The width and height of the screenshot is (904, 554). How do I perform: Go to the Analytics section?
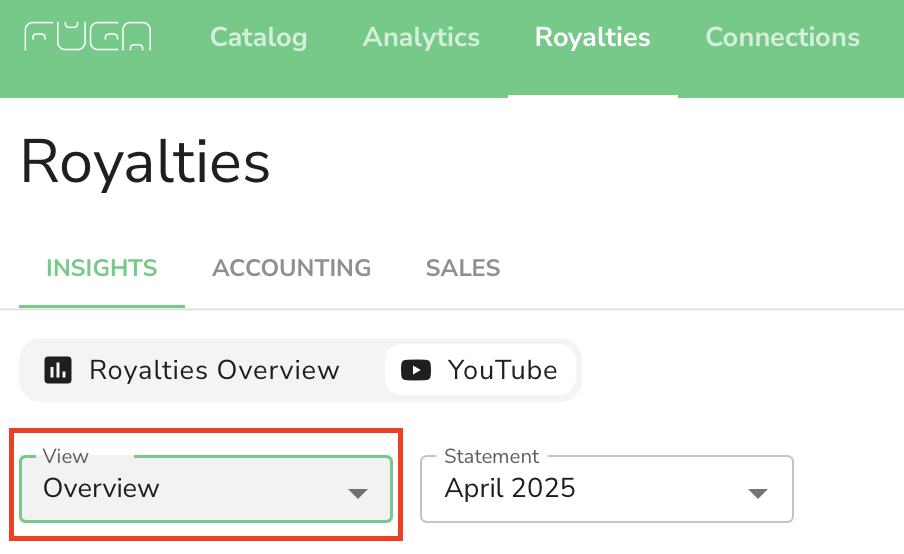pyautogui.click(x=421, y=37)
